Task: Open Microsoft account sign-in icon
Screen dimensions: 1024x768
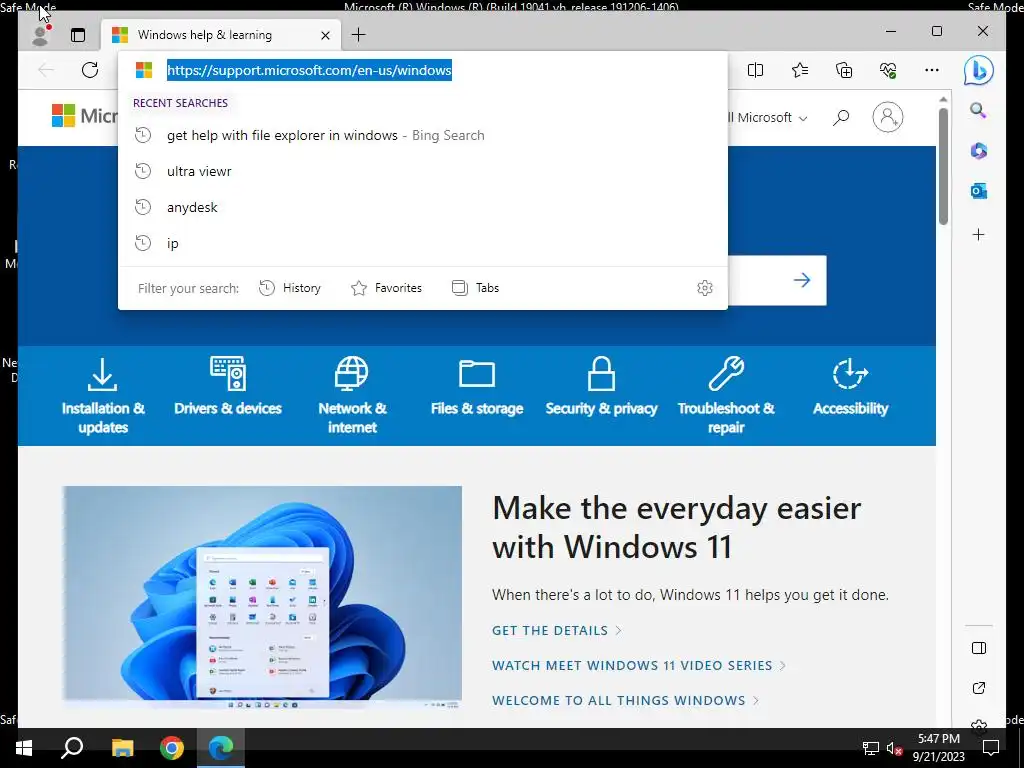Action: (x=888, y=118)
